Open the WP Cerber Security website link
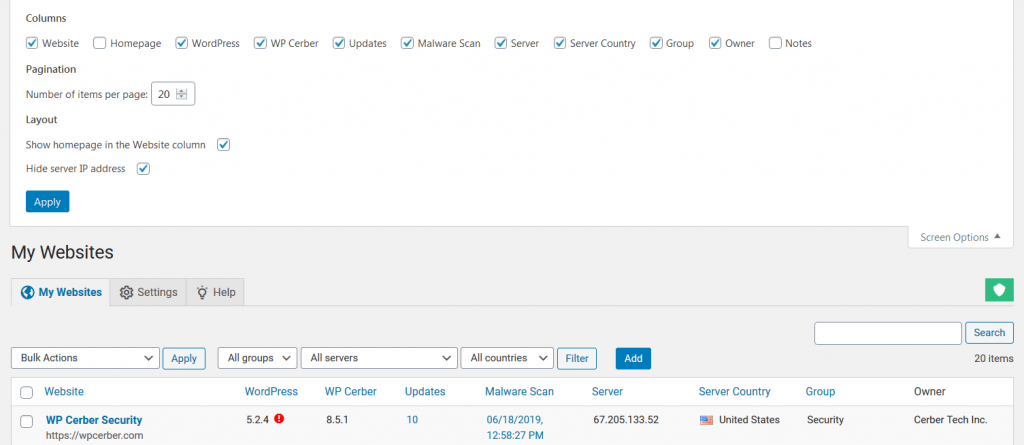 pyautogui.click(x=94, y=420)
